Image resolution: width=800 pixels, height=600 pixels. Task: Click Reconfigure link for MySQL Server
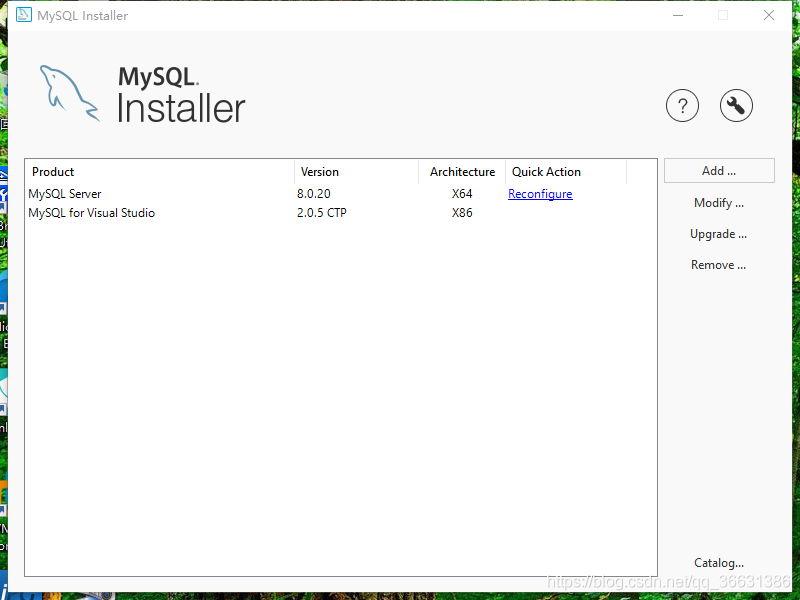540,194
